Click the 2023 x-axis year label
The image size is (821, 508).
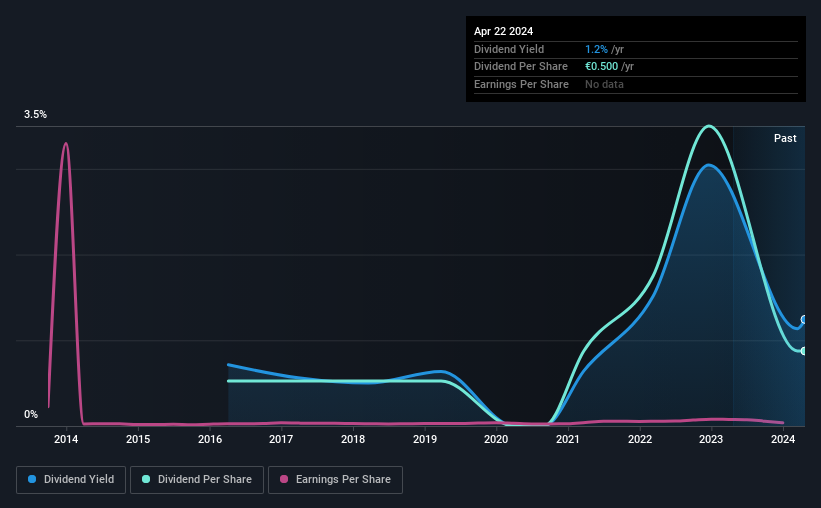pos(711,439)
